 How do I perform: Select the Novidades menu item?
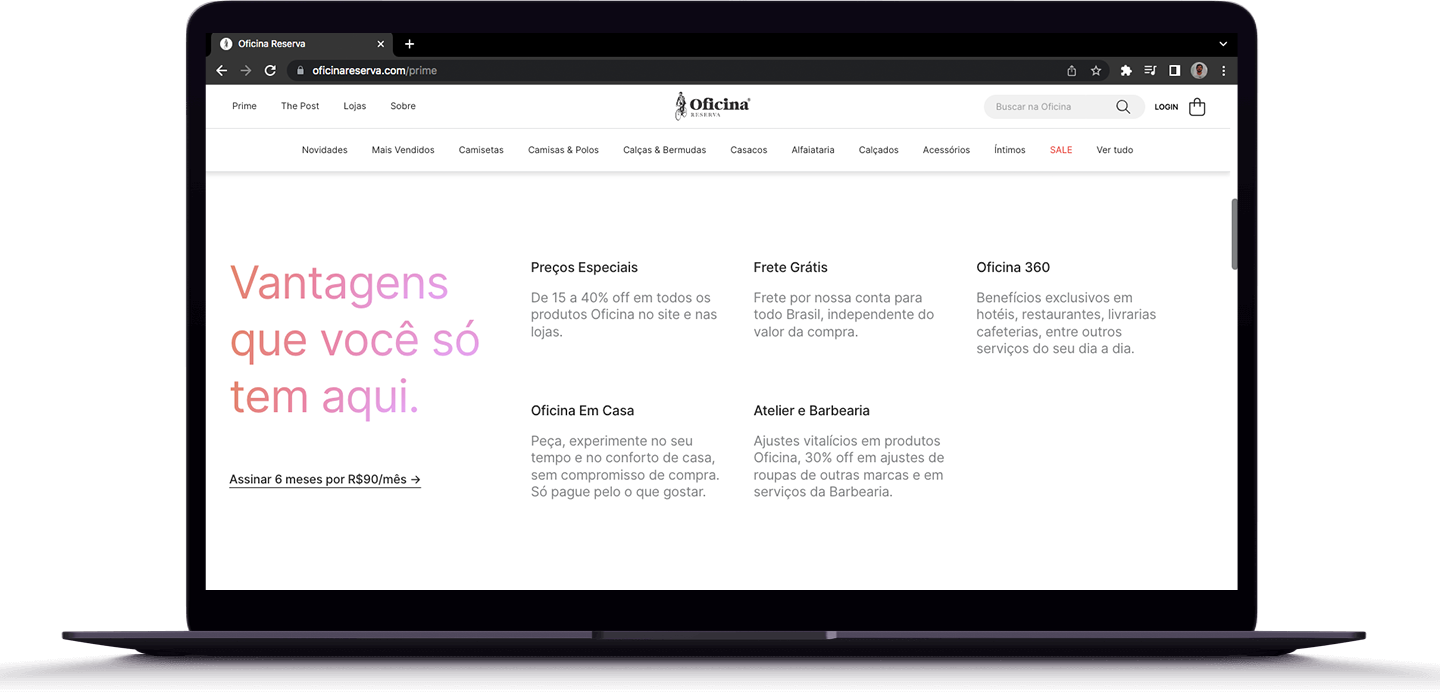pos(325,150)
